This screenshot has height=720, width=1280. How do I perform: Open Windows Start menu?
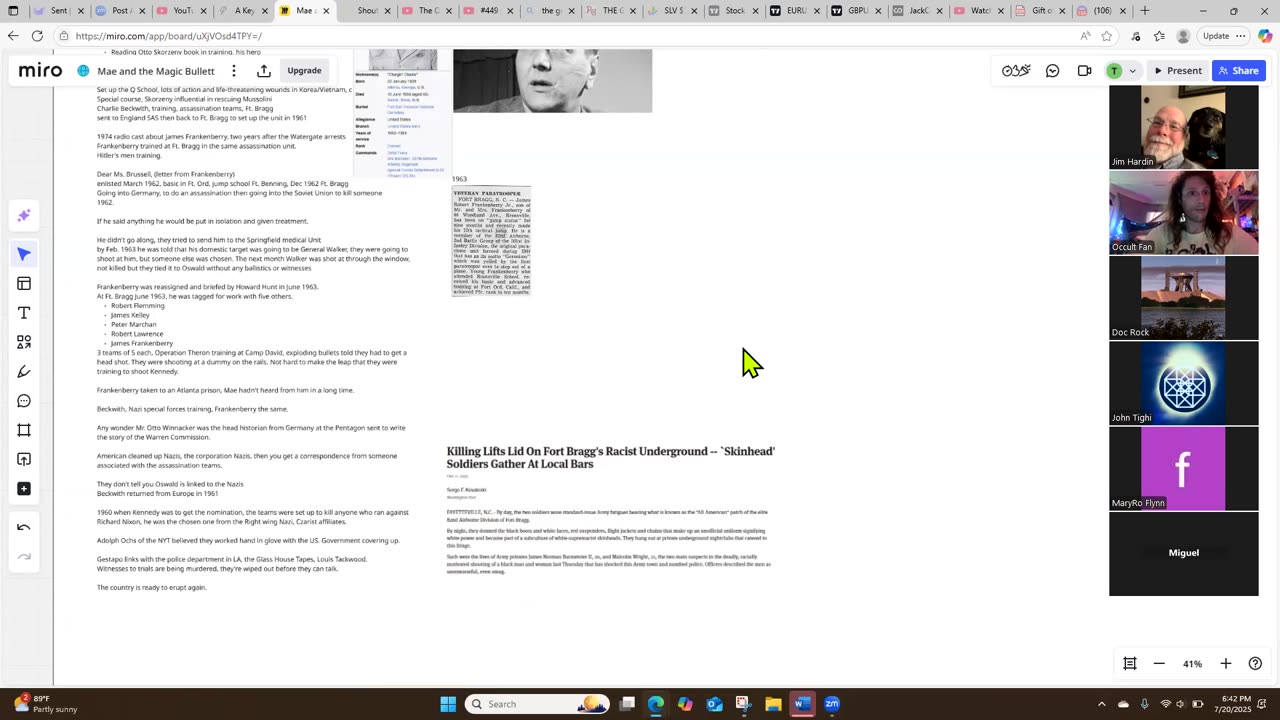[x=448, y=704]
